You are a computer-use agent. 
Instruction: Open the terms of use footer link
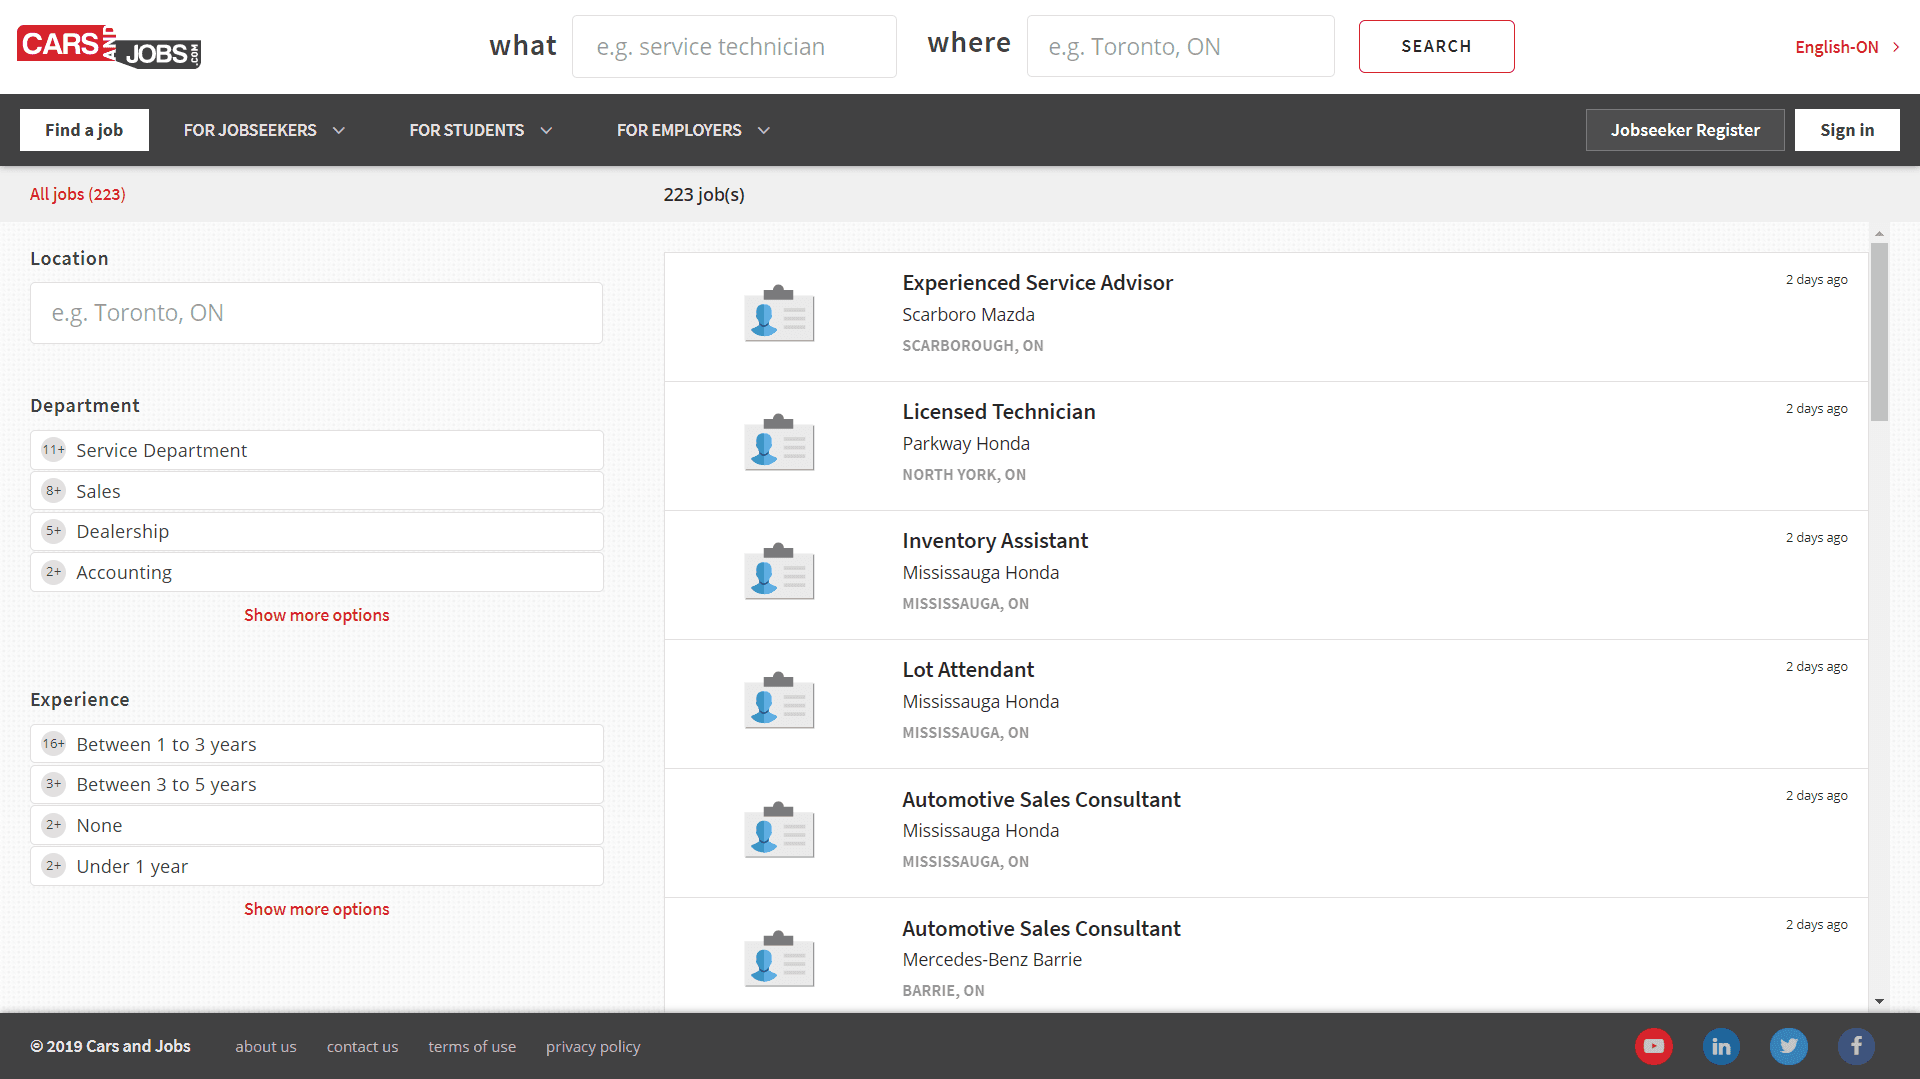pos(472,1047)
